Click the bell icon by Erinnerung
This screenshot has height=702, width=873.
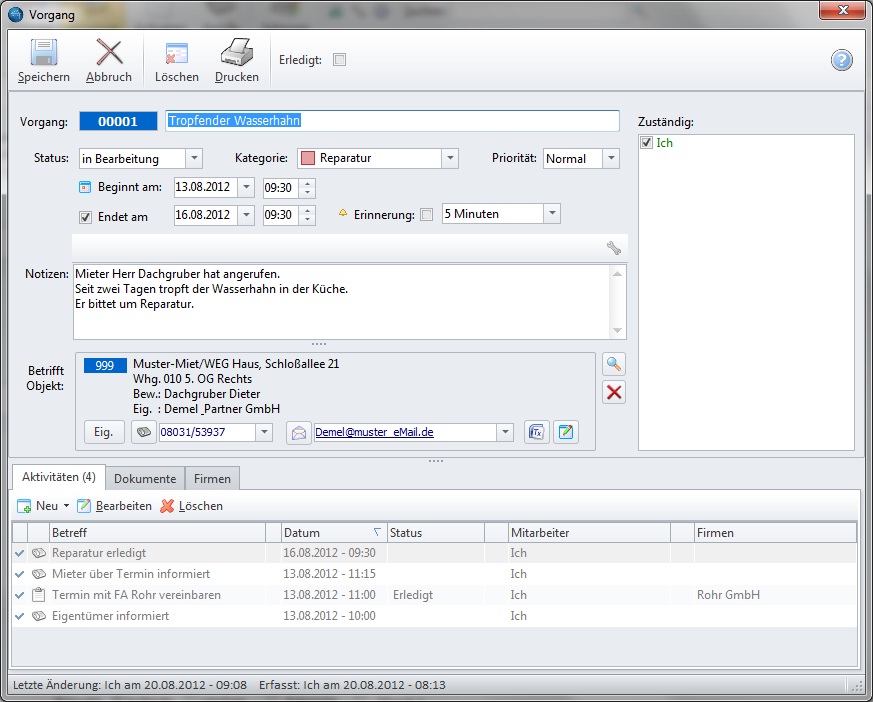tap(343, 213)
